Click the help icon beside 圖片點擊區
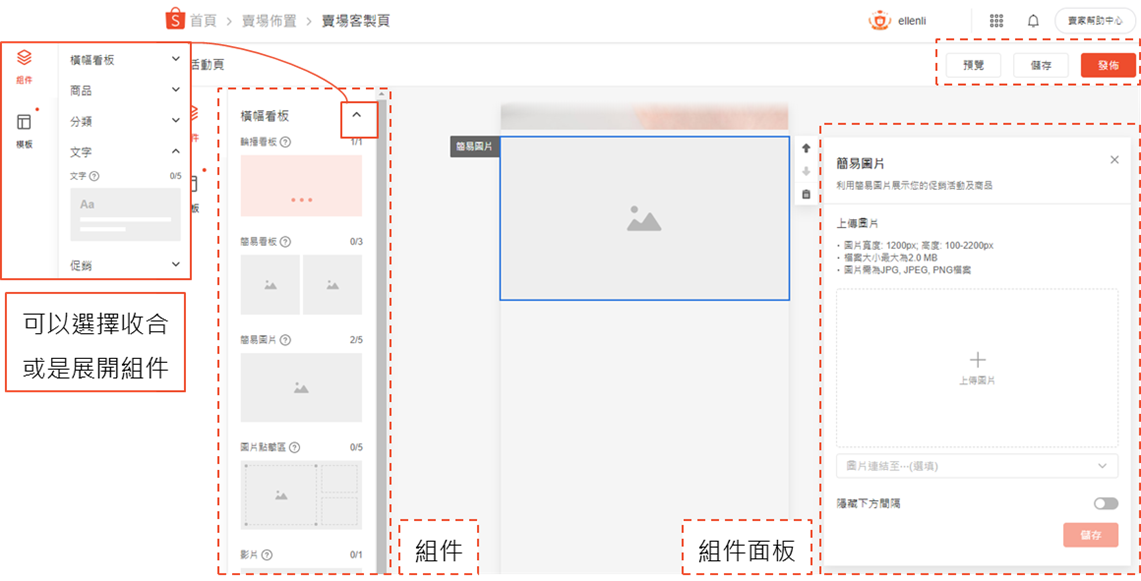The image size is (1141, 581). (x=294, y=448)
